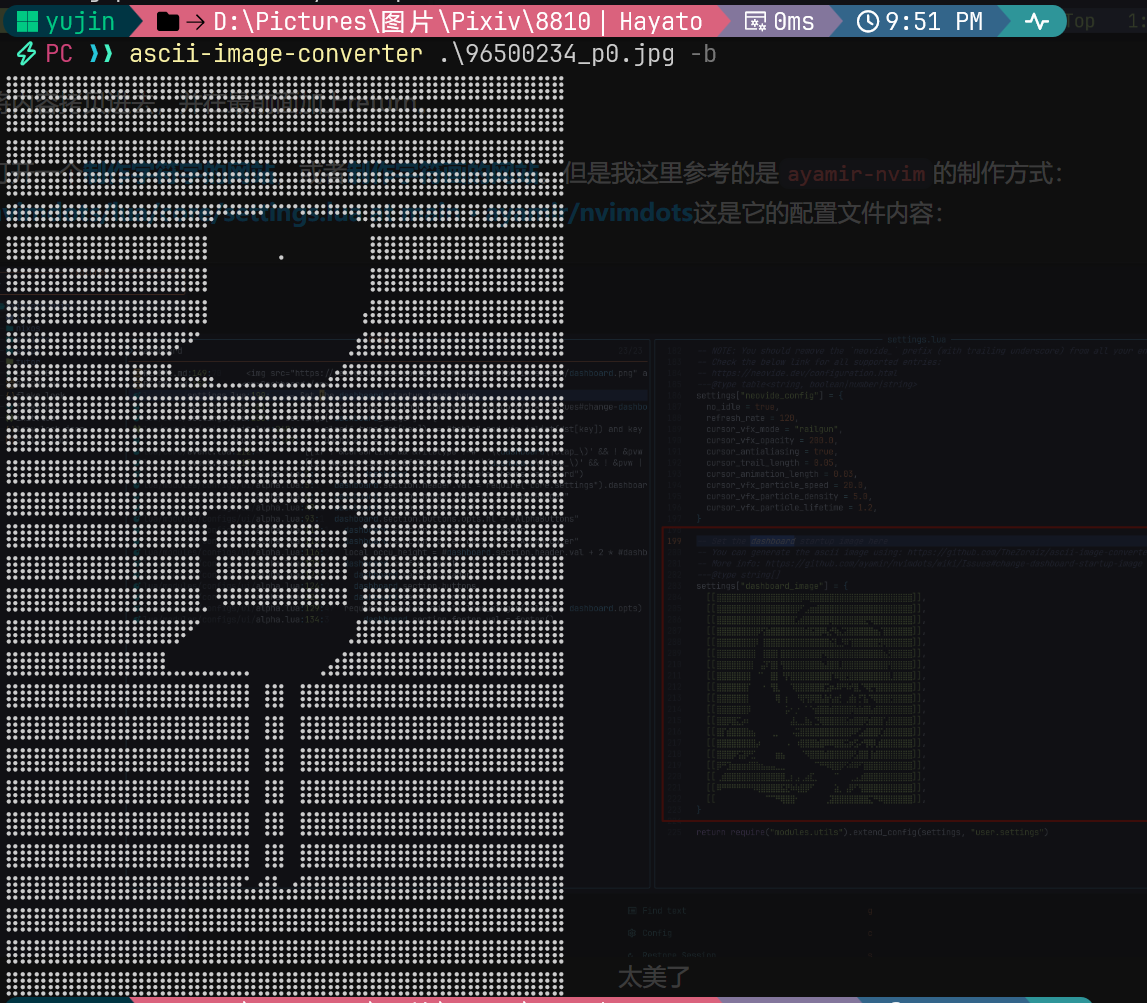This screenshot has height=1003, width=1147.
Task: Click the Hayato text in prompt
Action: [x=661, y=22]
